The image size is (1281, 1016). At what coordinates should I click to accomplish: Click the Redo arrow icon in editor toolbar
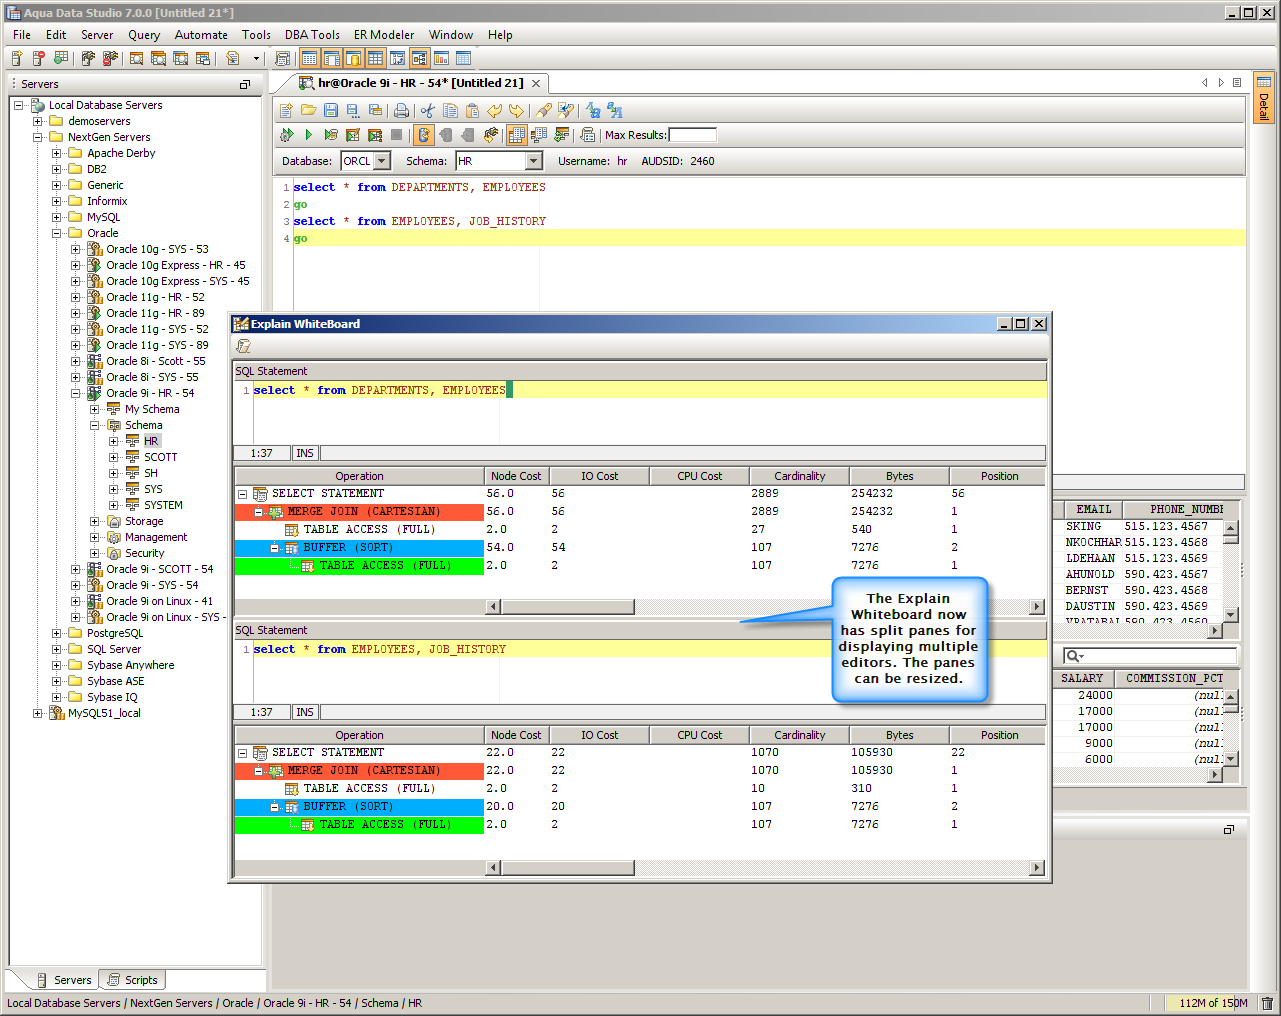(x=516, y=111)
